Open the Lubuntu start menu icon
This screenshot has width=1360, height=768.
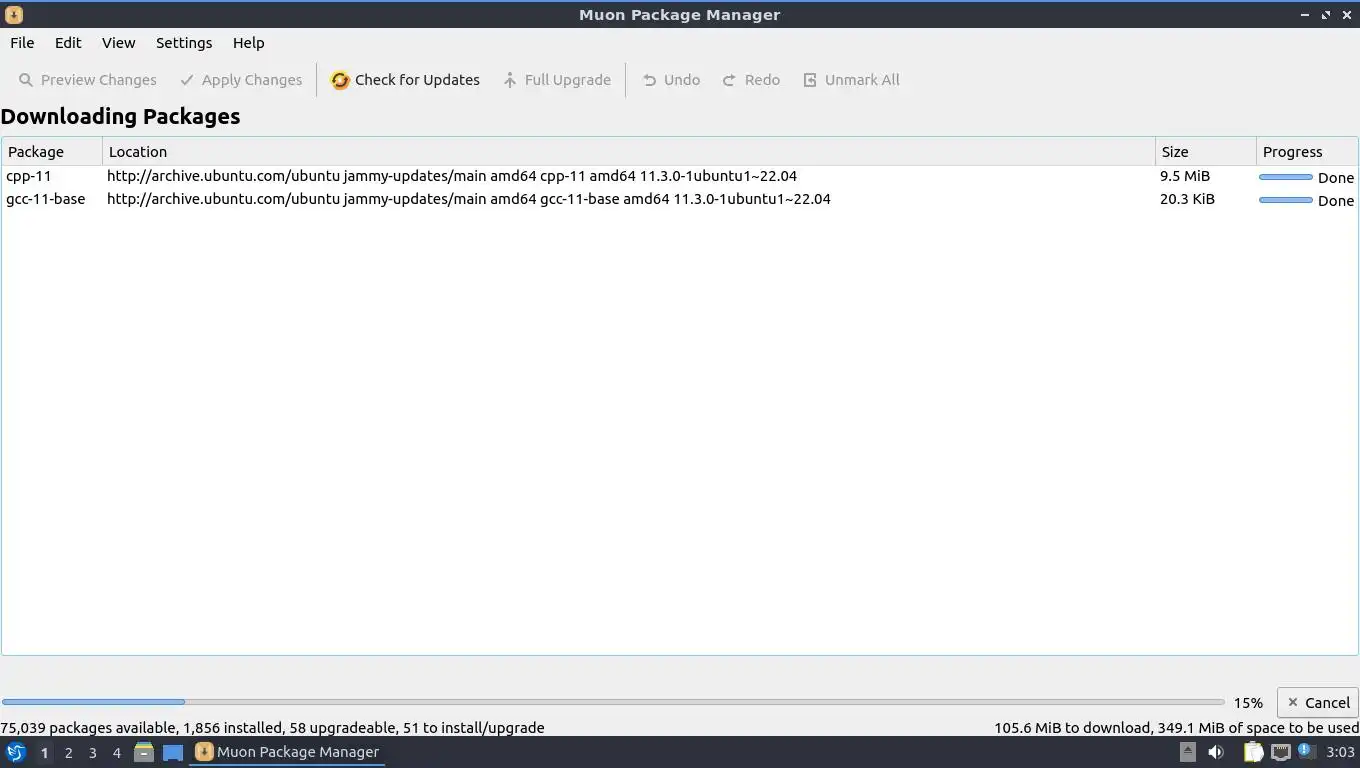(15, 752)
